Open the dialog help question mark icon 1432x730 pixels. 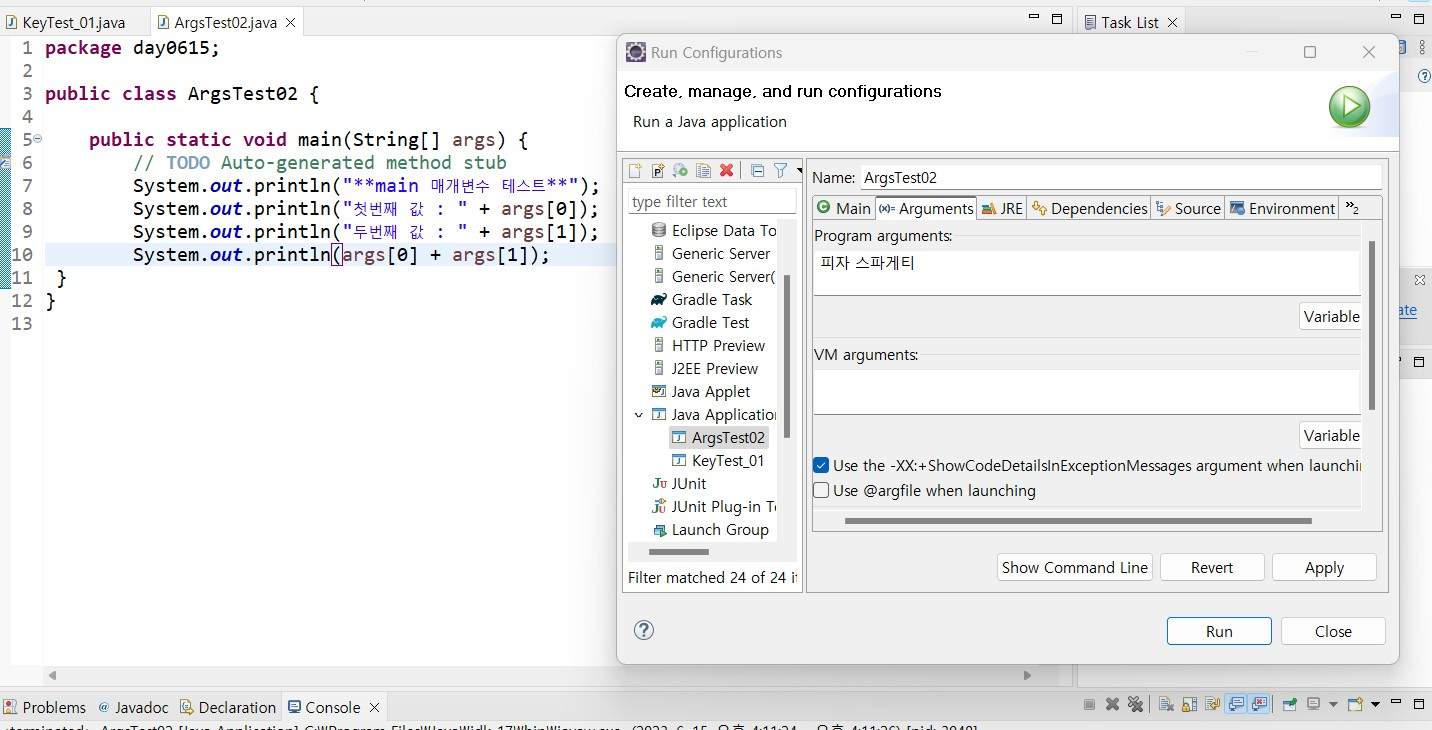tap(644, 630)
